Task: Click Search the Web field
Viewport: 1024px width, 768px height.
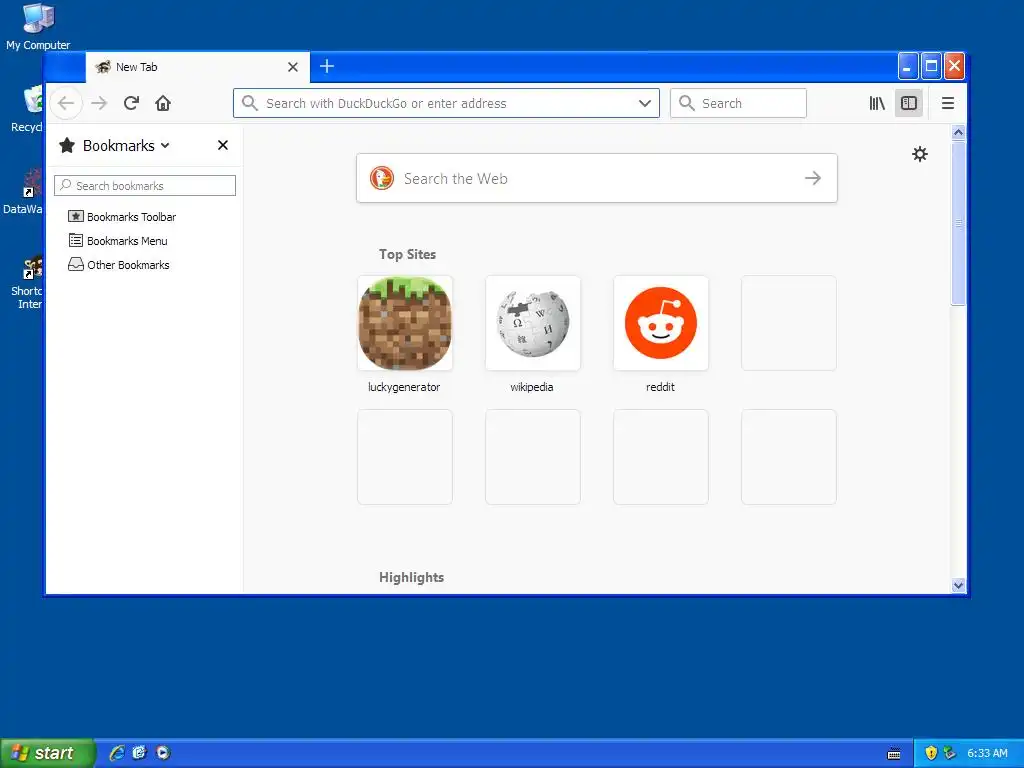Action: pyautogui.click(x=597, y=178)
